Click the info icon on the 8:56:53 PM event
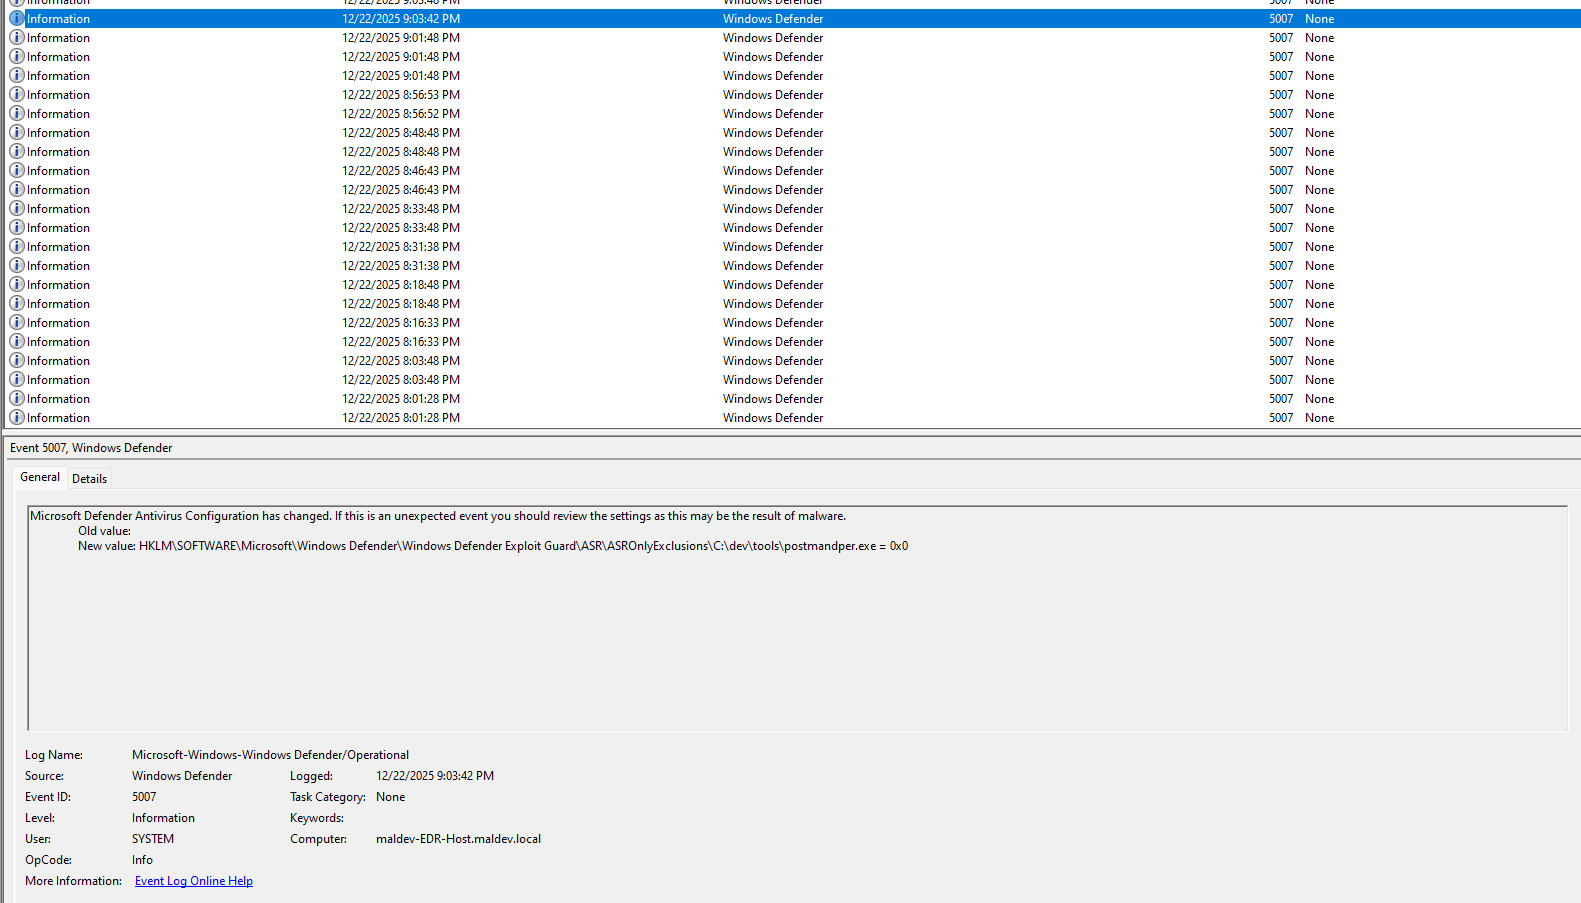This screenshot has height=903, width=1581. coord(17,95)
